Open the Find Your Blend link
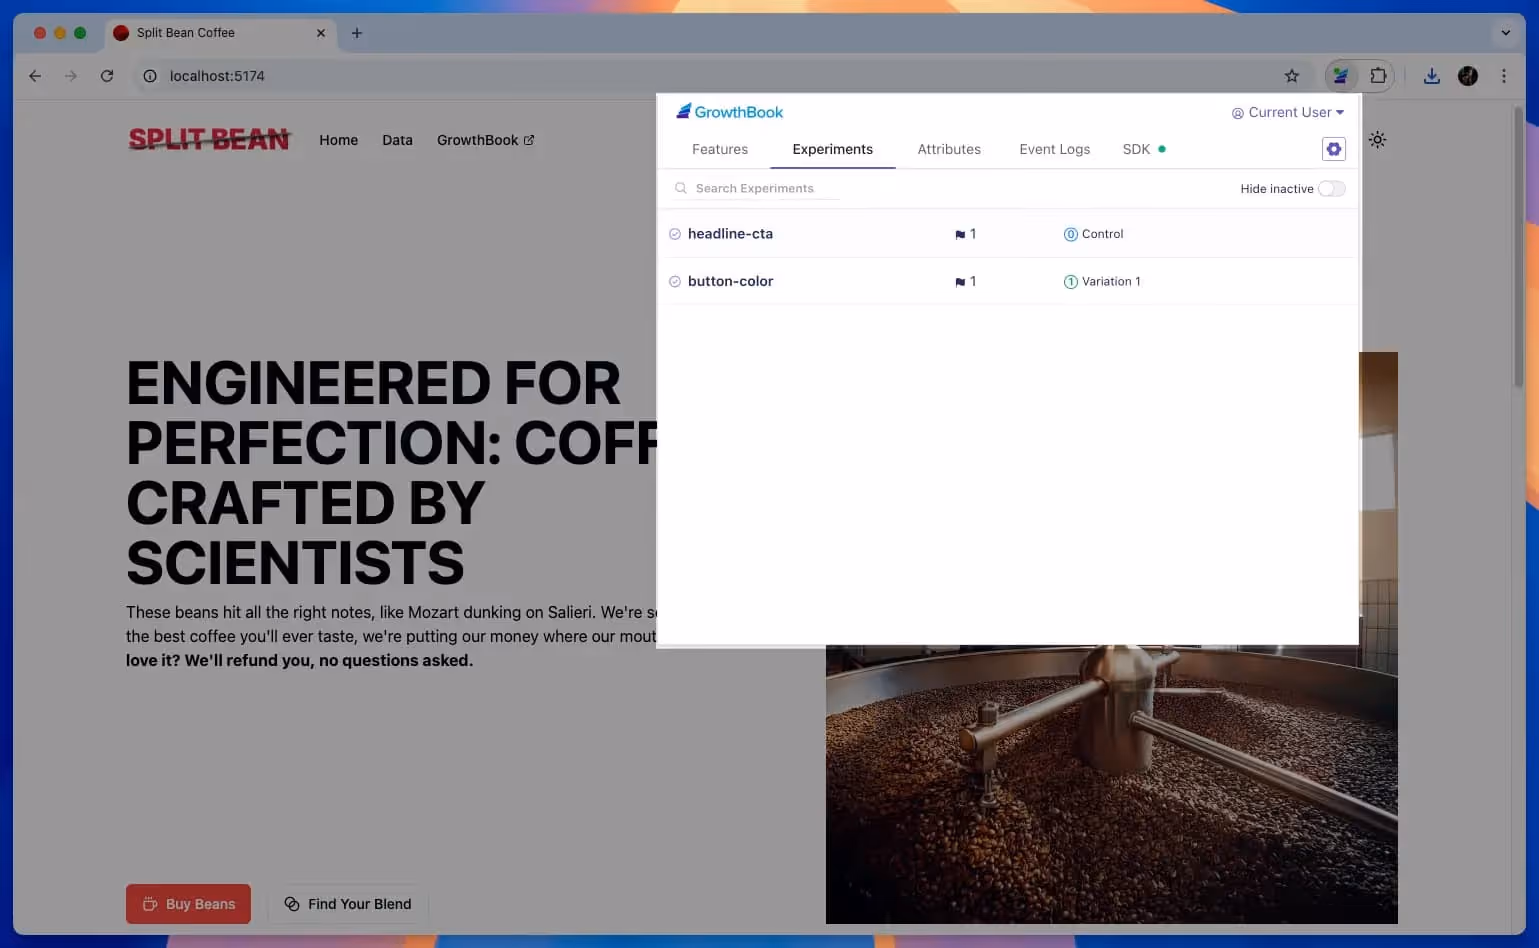 tap(347, 903)
